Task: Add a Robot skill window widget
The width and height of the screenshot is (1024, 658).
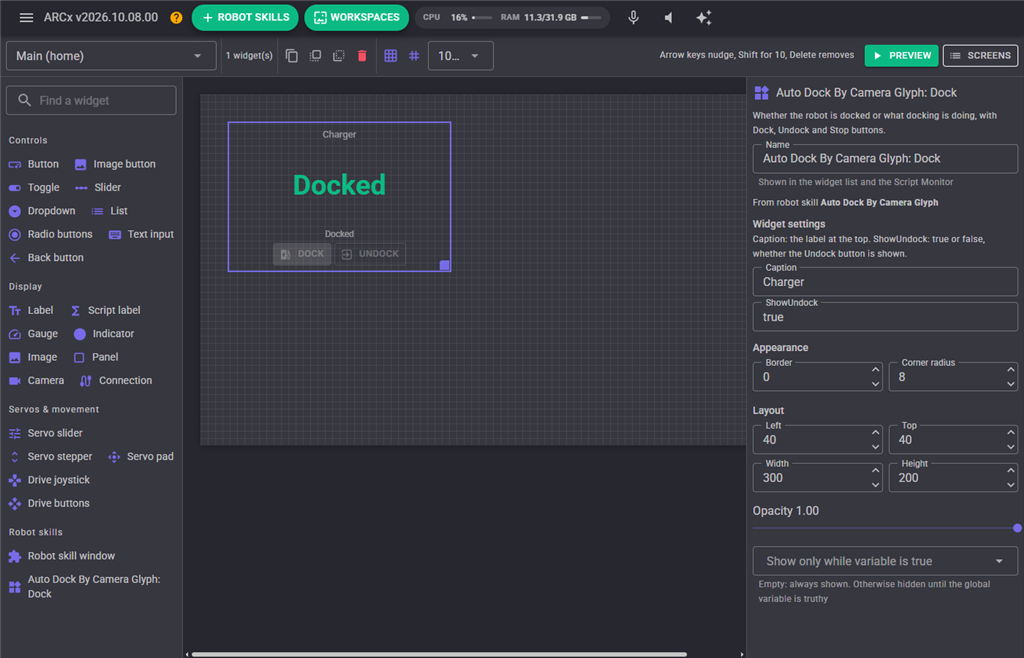Action: point(61,556)
